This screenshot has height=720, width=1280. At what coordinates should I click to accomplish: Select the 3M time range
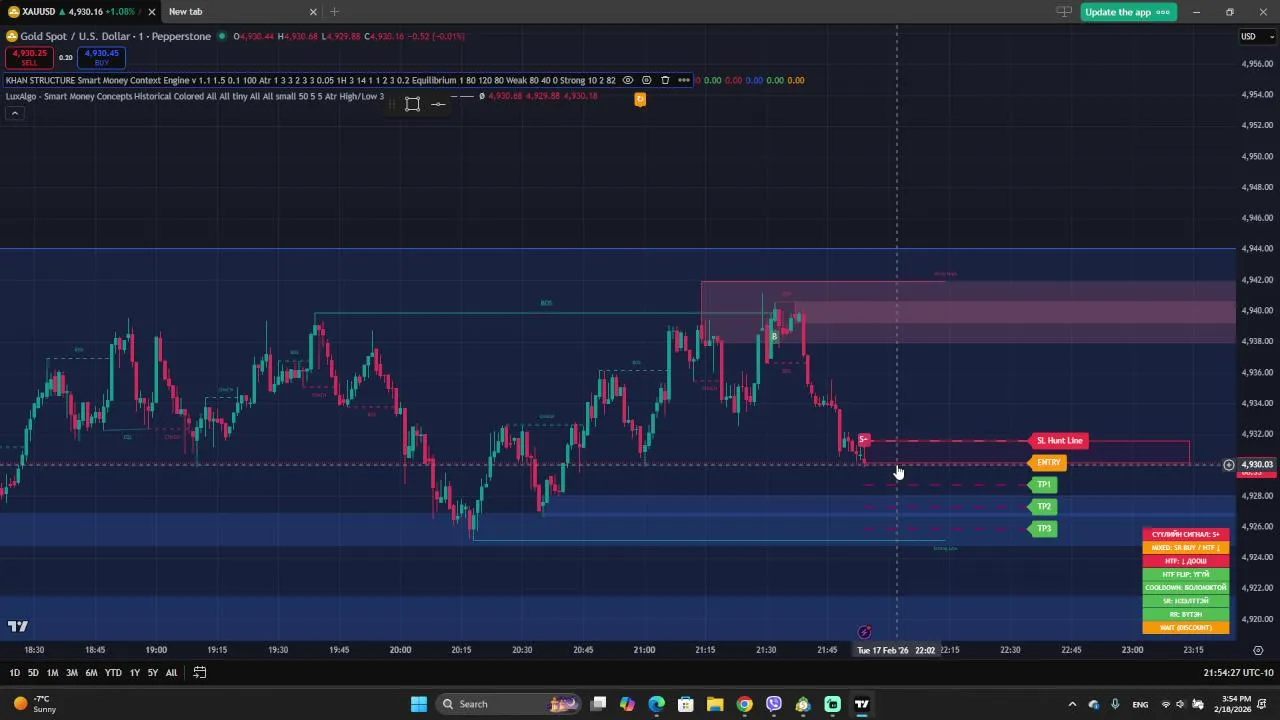72,673
